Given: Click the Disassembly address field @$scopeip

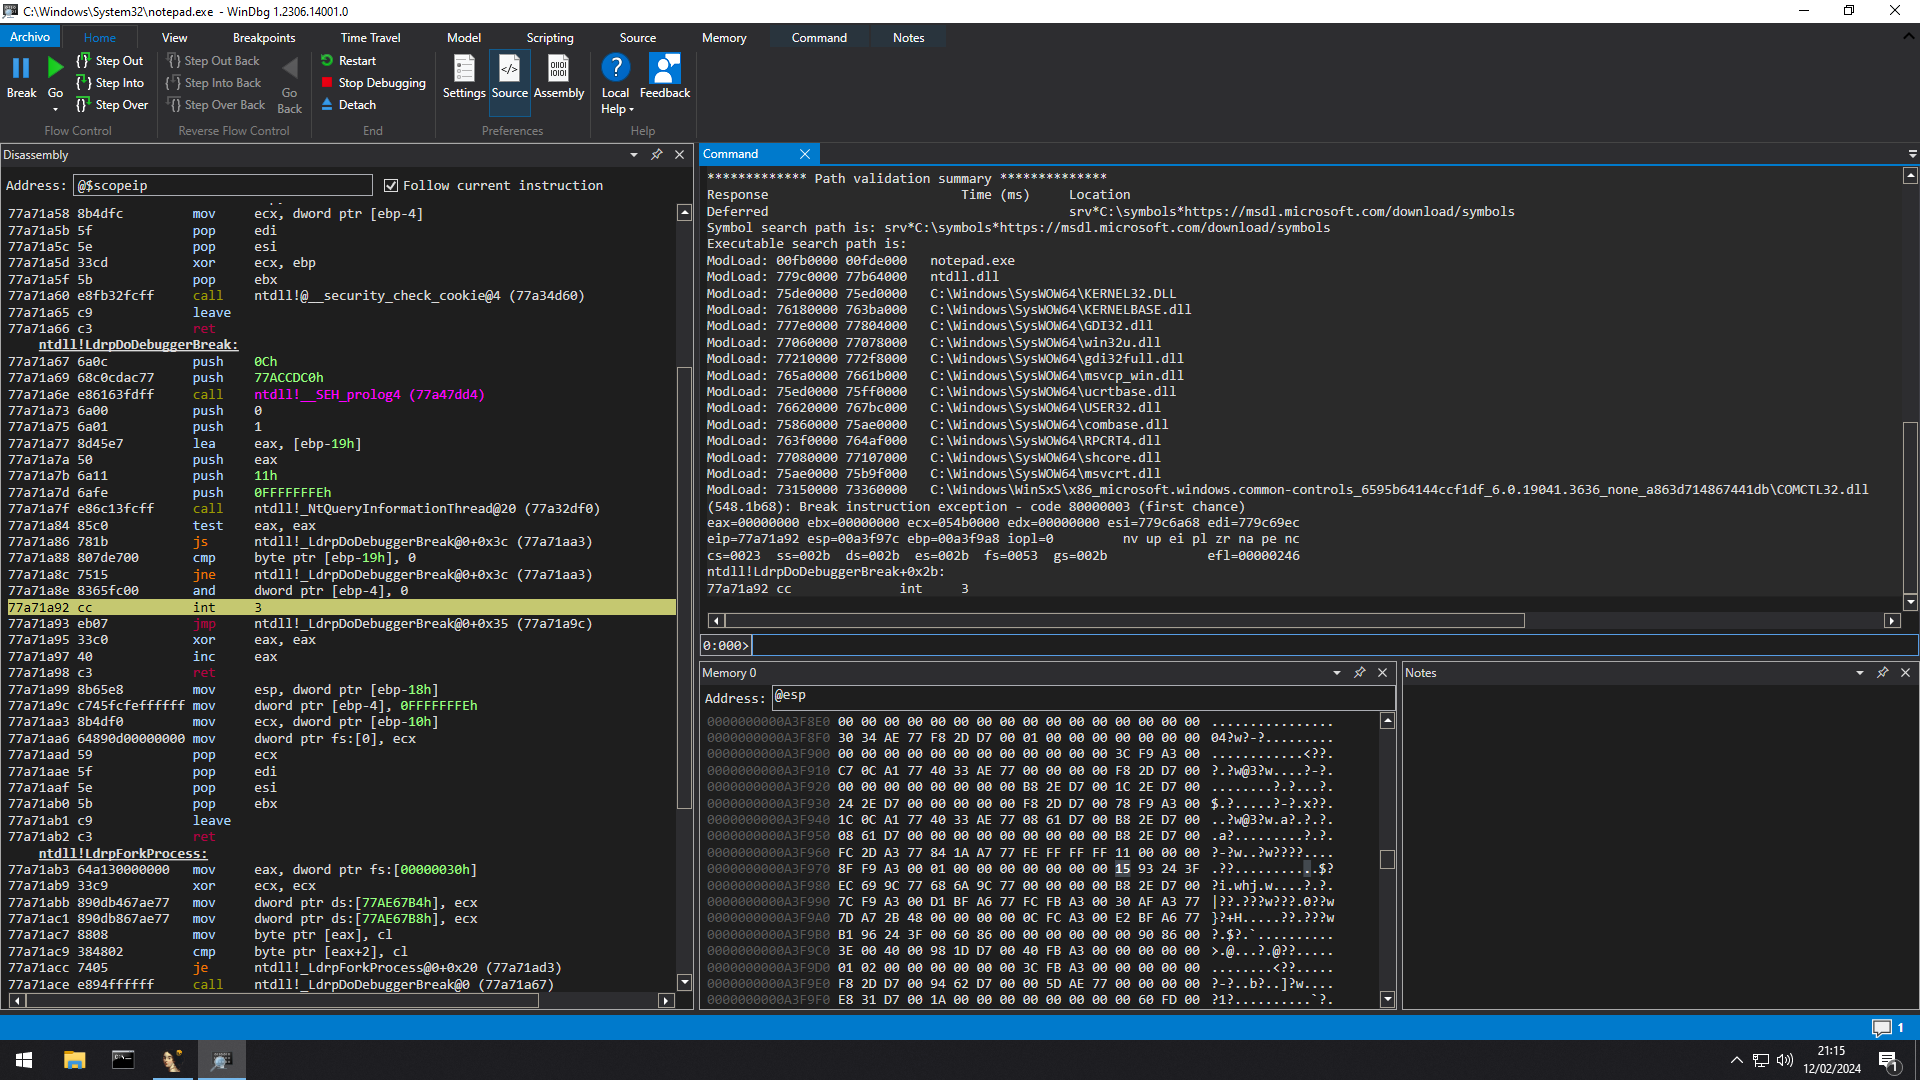Looking at the screenshot, I should pyautogui.click(x=222, y=186).
